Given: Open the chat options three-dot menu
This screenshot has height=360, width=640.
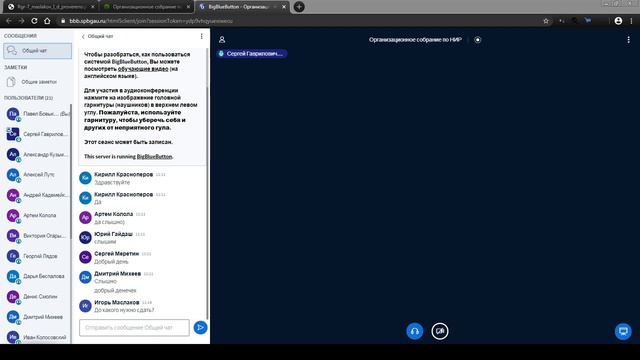Looking at the screenshot, I should (x=202, y=36).
